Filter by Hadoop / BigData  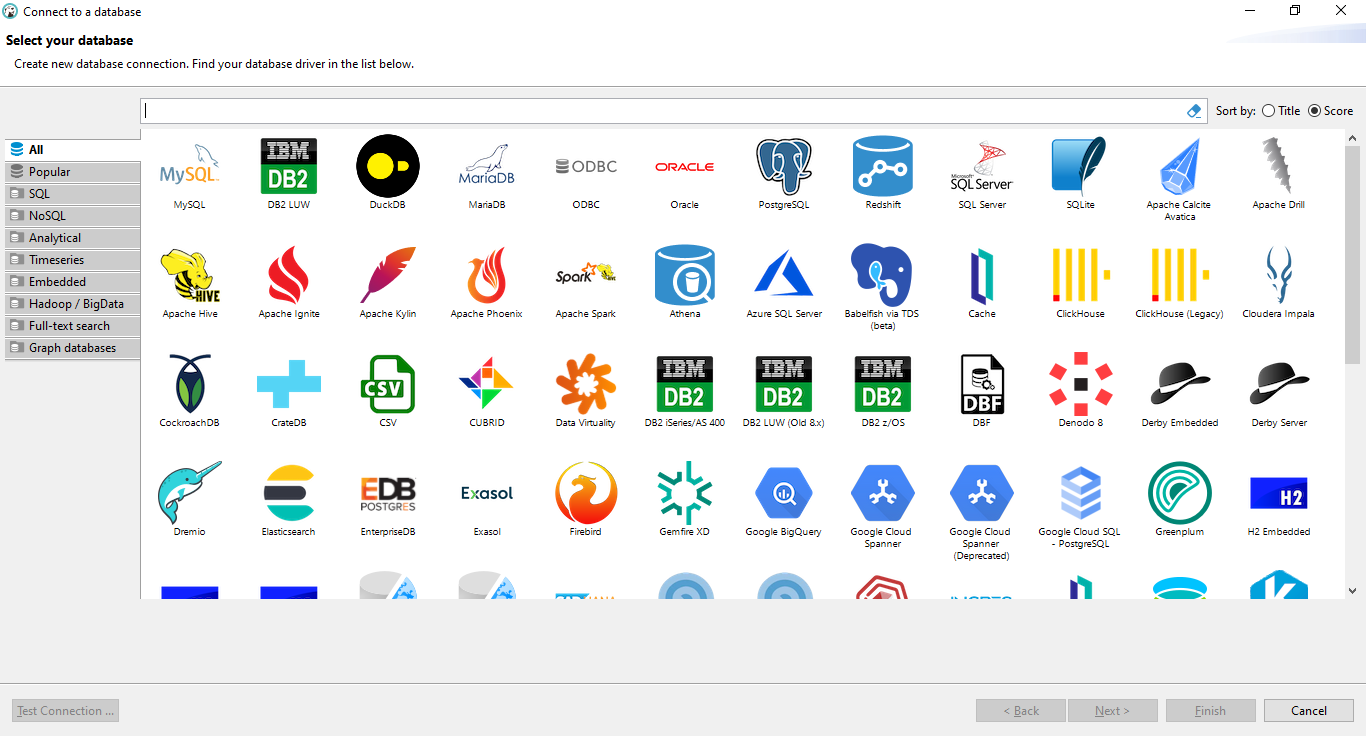(x=73, y=304)
